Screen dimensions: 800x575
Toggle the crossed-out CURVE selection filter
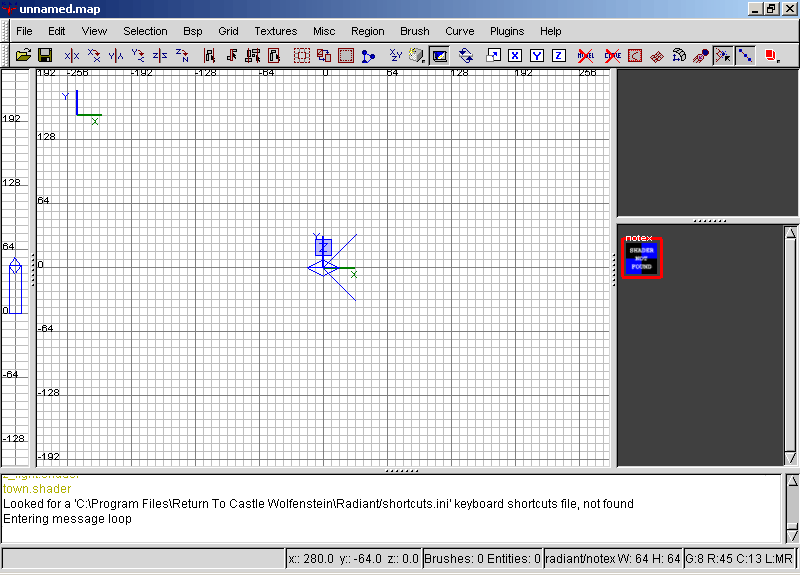coord(613,55)
